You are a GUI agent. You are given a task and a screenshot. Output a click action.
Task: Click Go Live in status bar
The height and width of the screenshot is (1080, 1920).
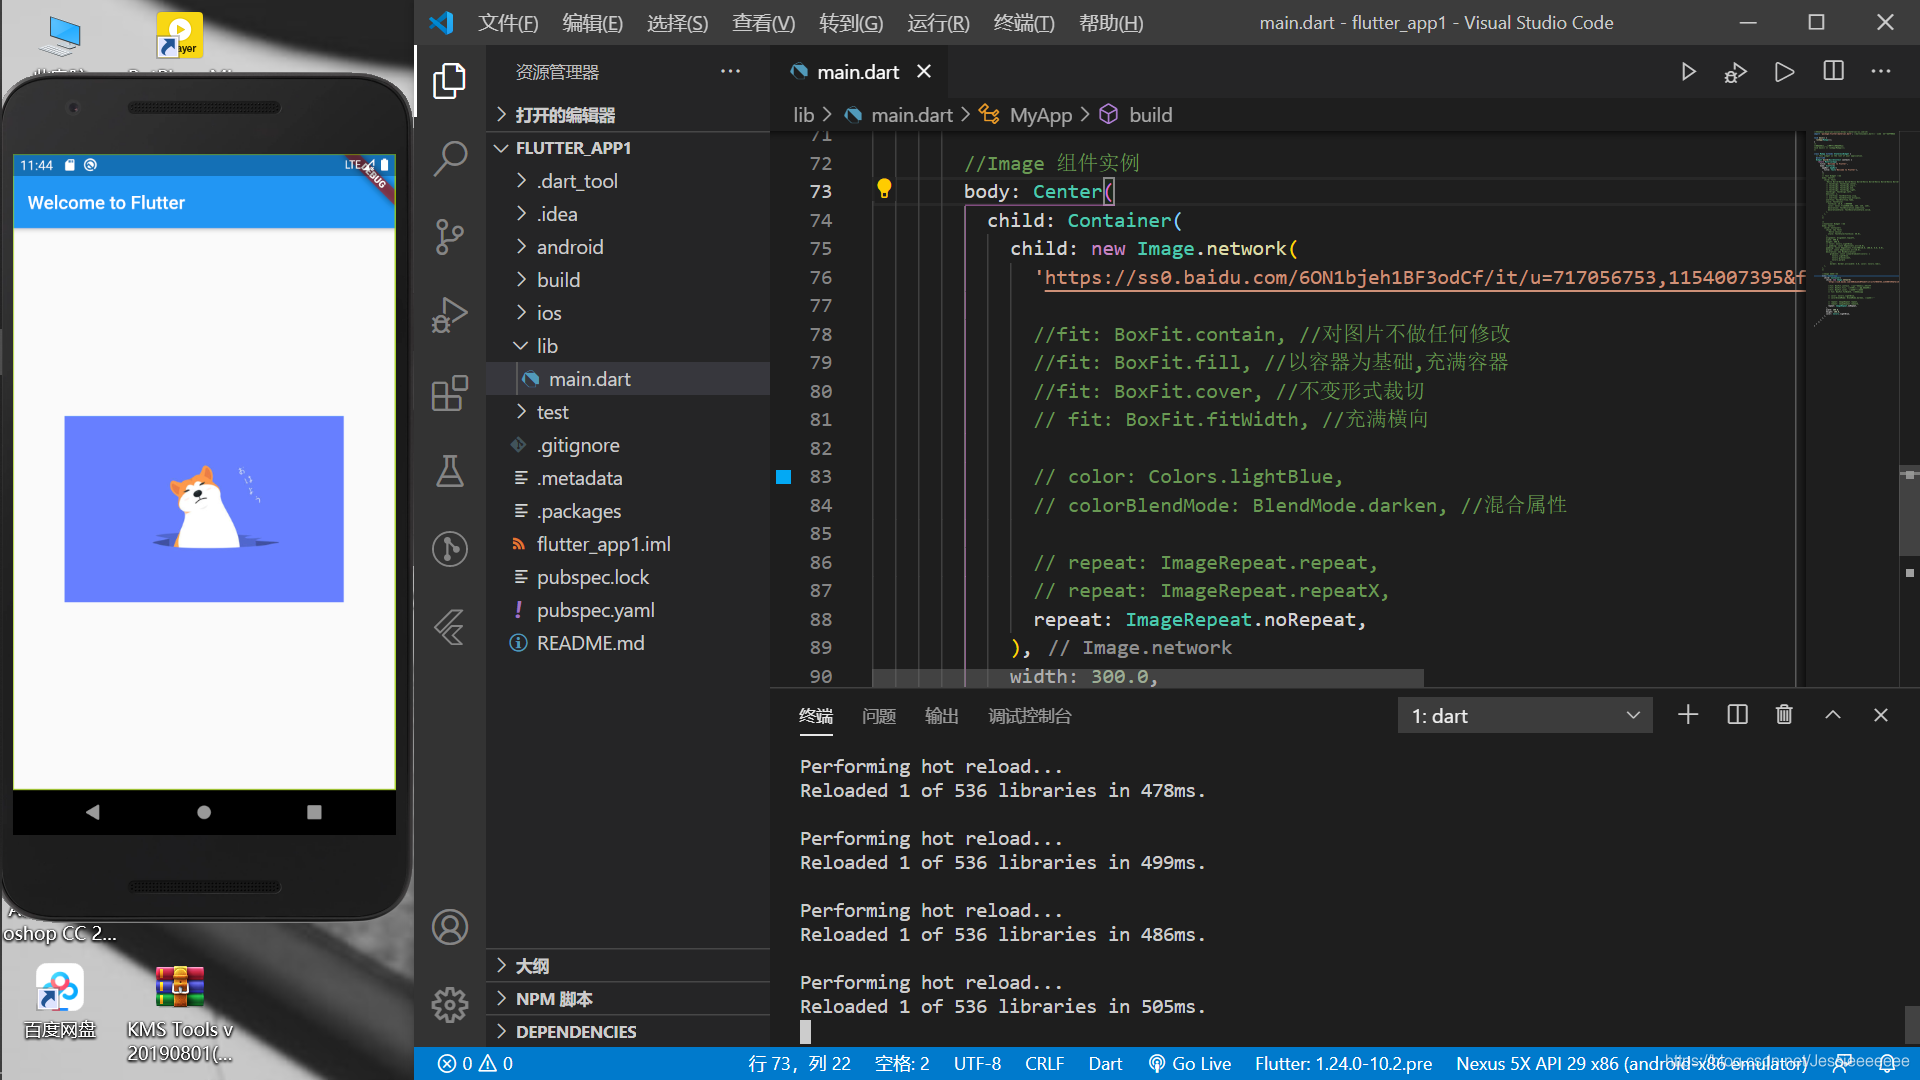tap(1189, 1064)
